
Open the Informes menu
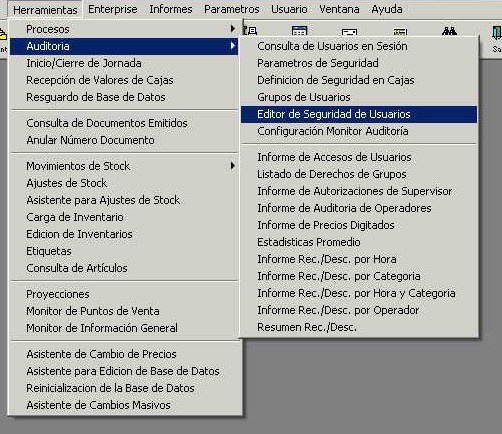tap(171, 9)
